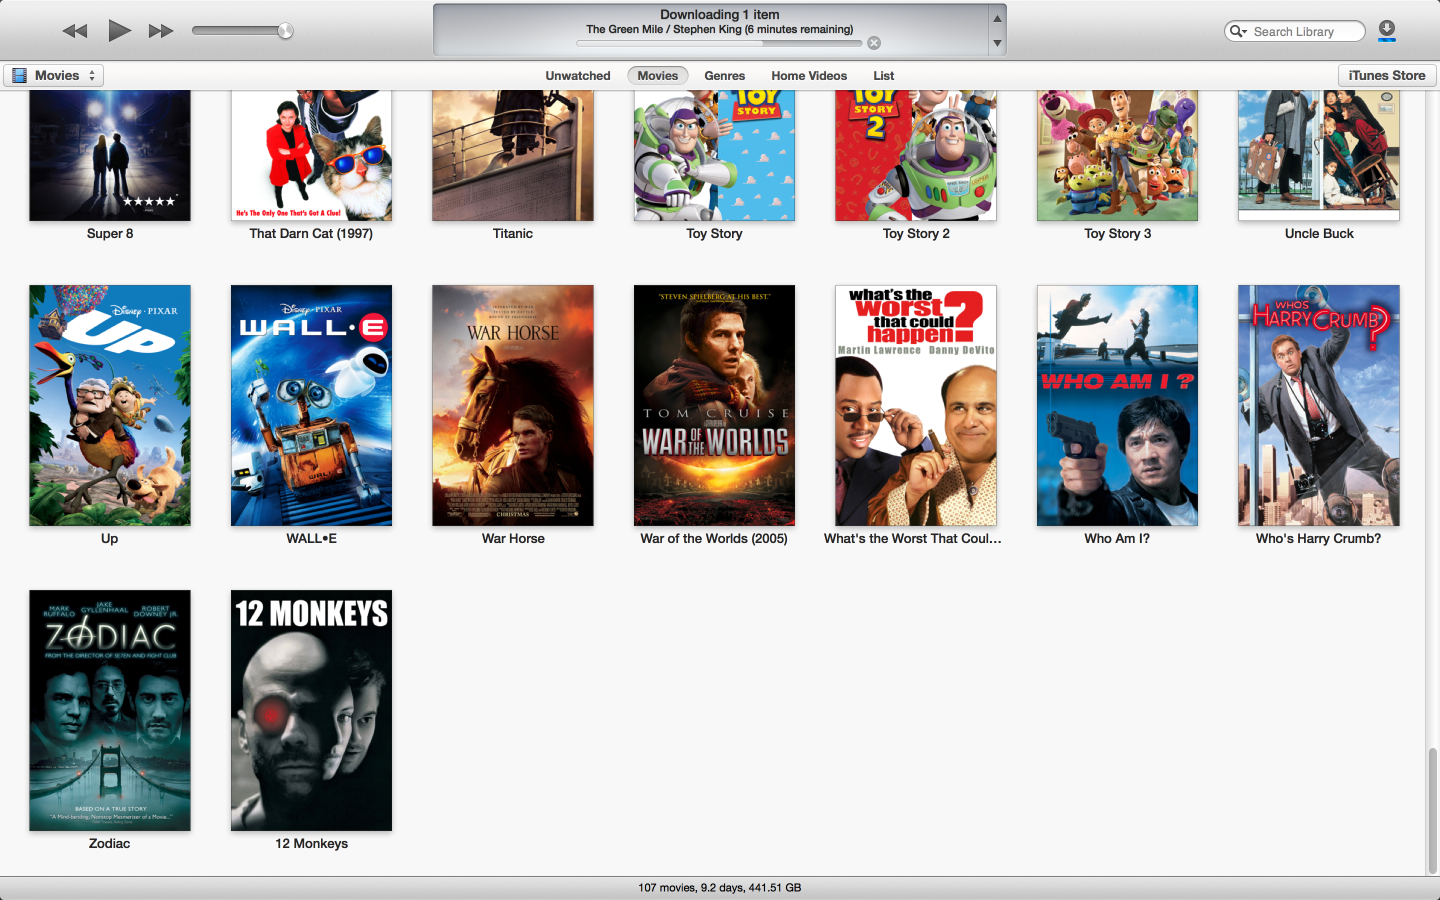Click the 'Toy Story 2' title label

(916, 234)
